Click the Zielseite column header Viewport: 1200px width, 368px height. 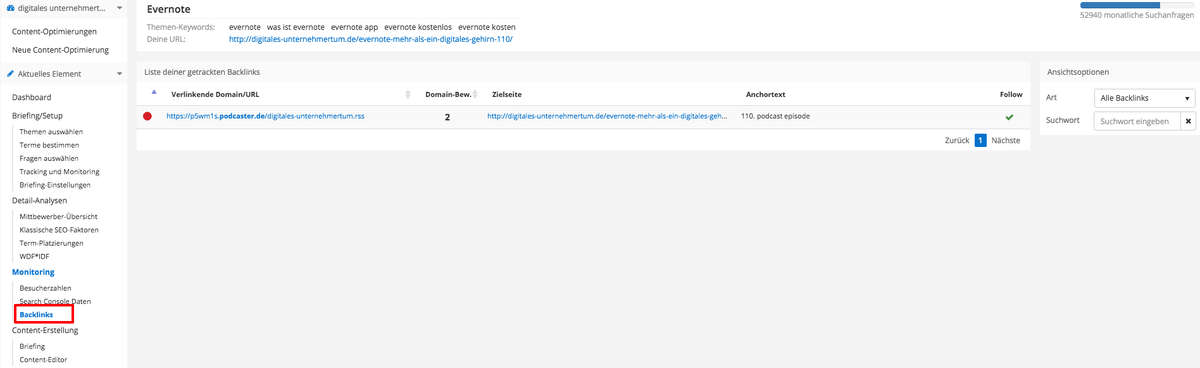click(x=507, y=95)
